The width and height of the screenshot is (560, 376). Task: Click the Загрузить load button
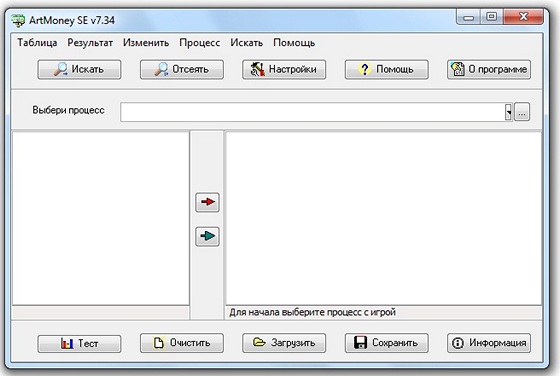(284, 343)
